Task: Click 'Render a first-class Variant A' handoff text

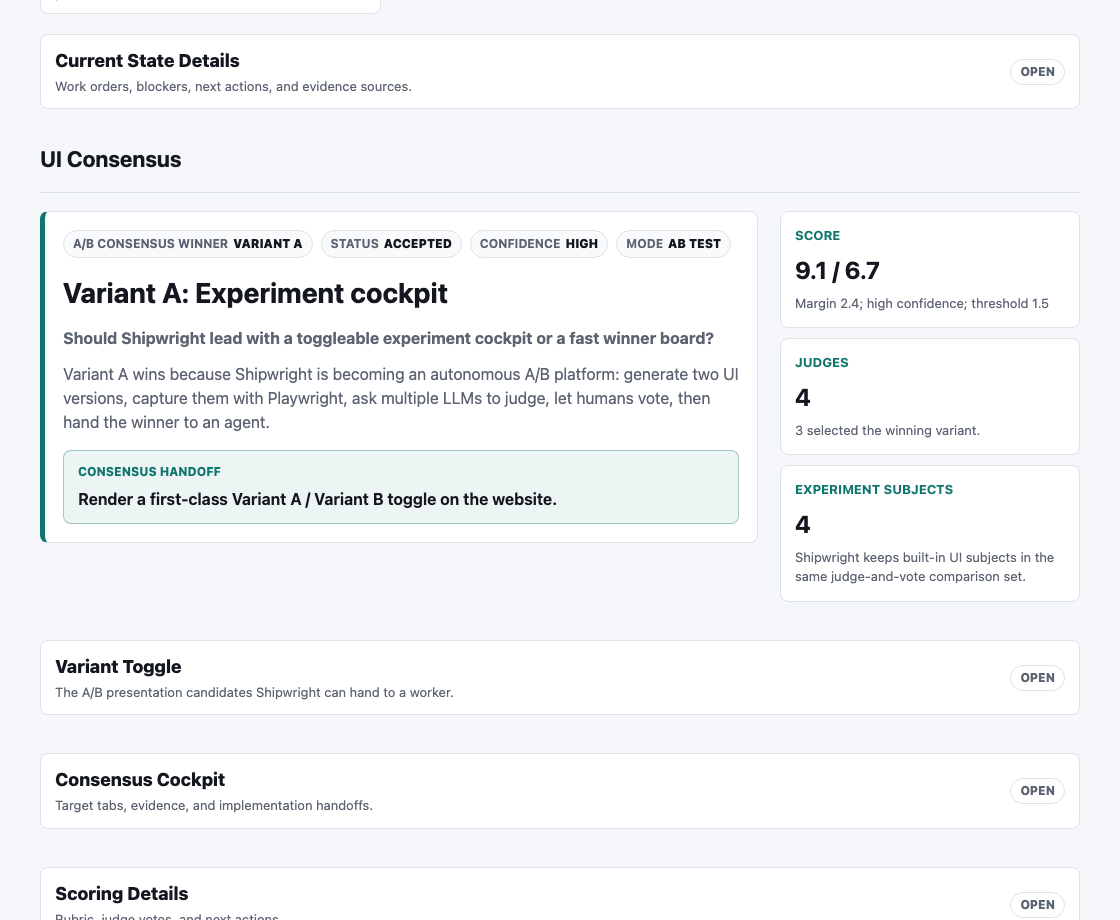Action: 317,499
